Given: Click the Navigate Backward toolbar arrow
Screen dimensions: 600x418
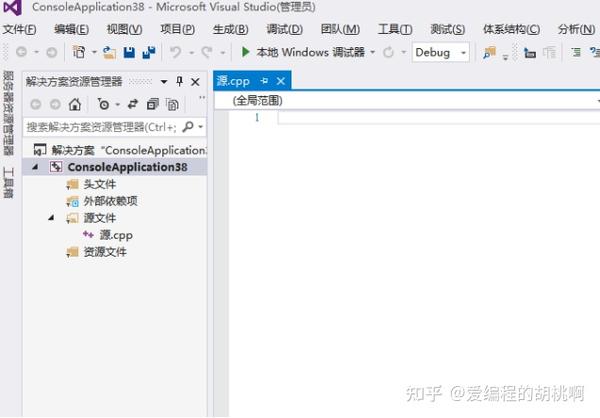Looking at the screenshot, I should (22, 52).
